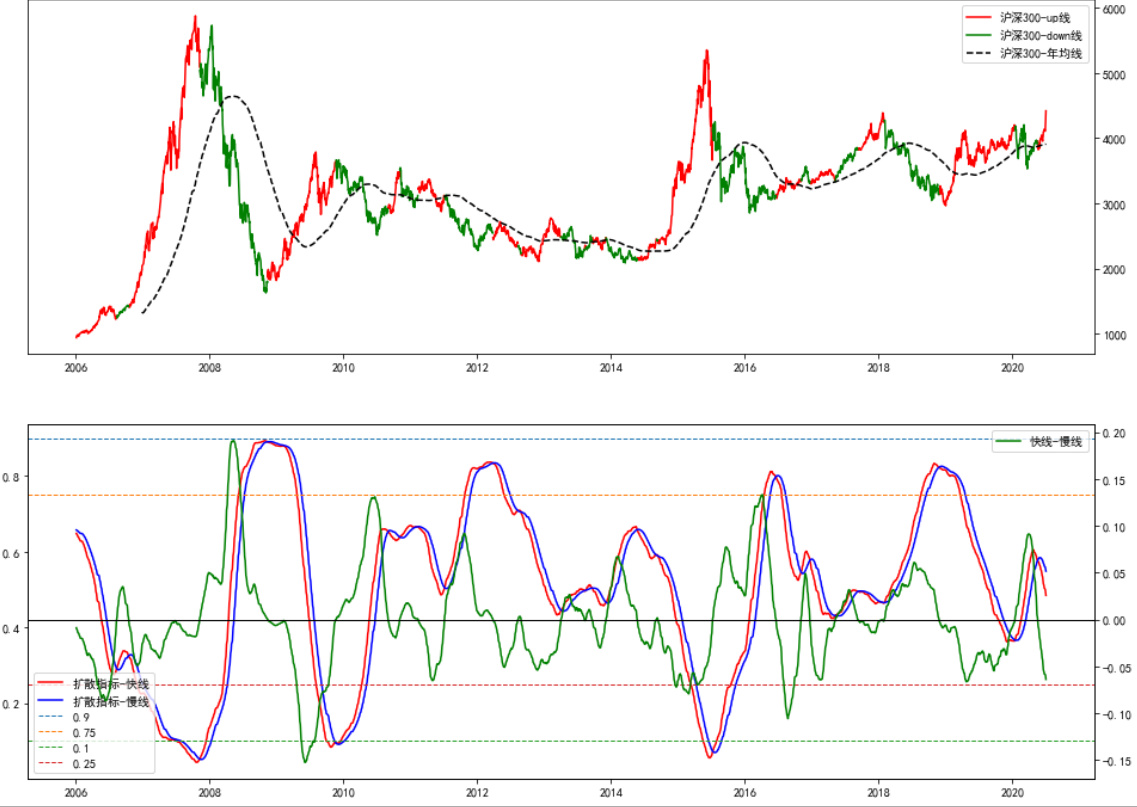Click the green line sample beside 快线-慢线
Viewport: 1137px width, 807px height.
tap(1008, 441)
